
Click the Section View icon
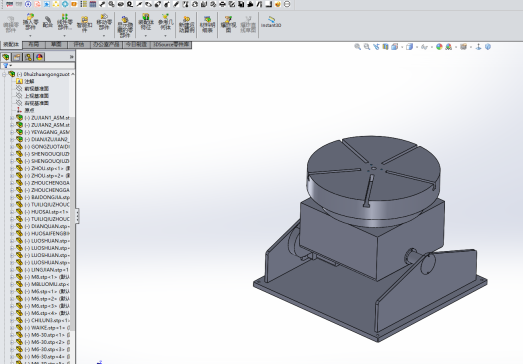pyautogui.click(x=386, y=47)
